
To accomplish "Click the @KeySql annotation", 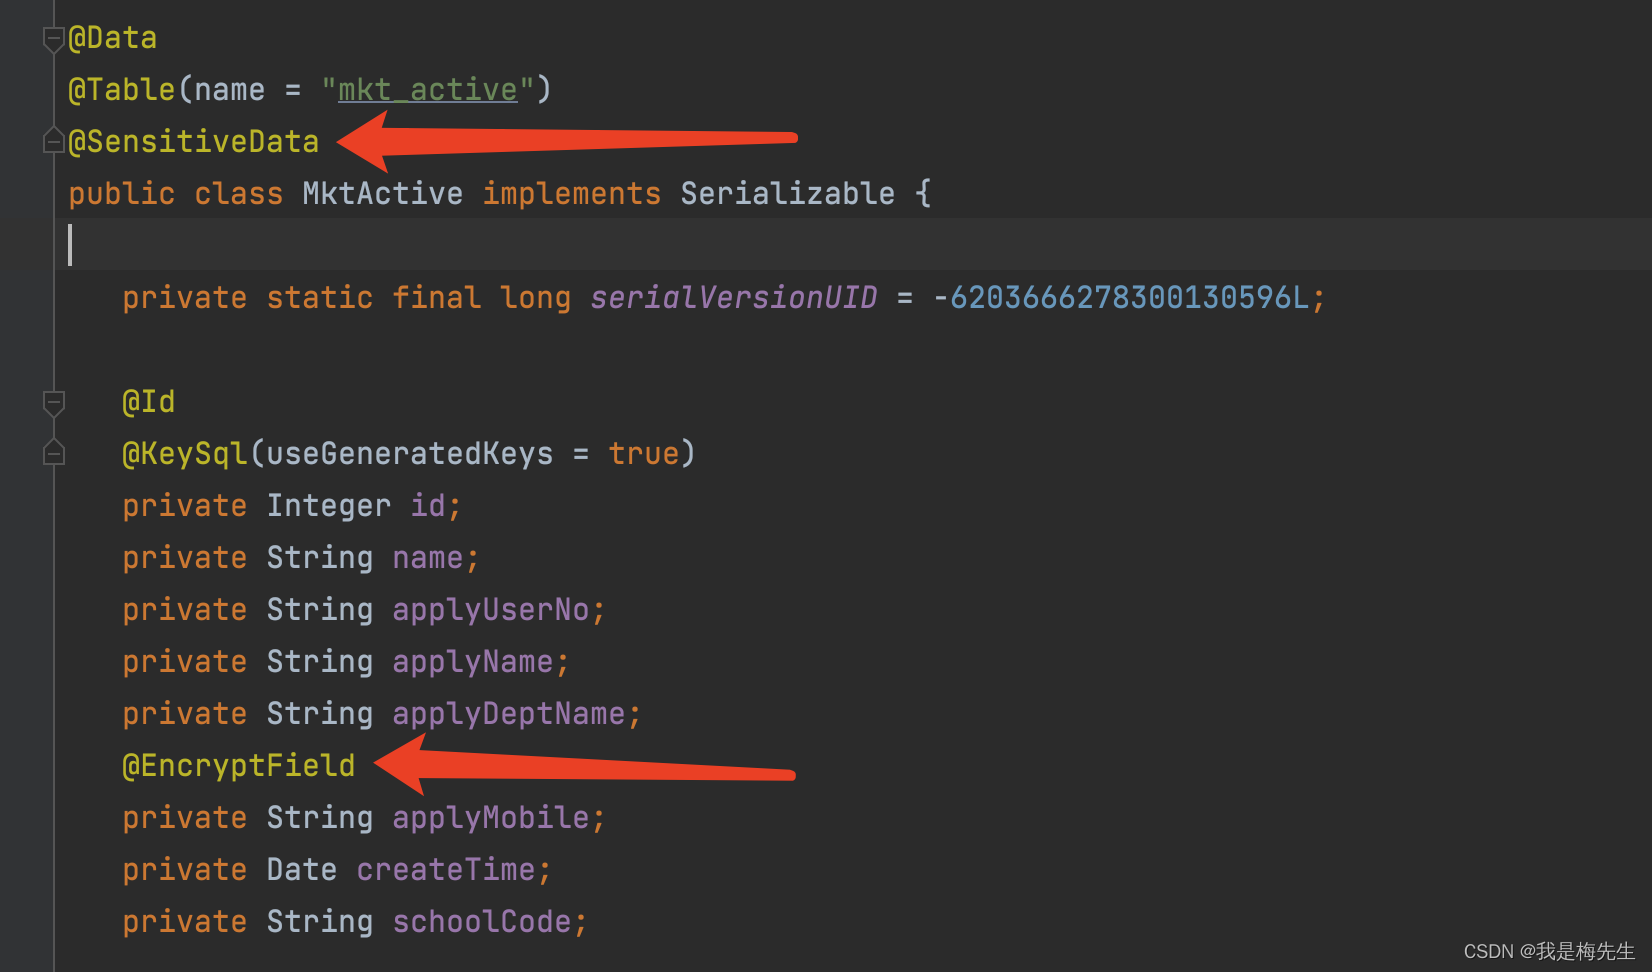I will click(x=184, y=454).
